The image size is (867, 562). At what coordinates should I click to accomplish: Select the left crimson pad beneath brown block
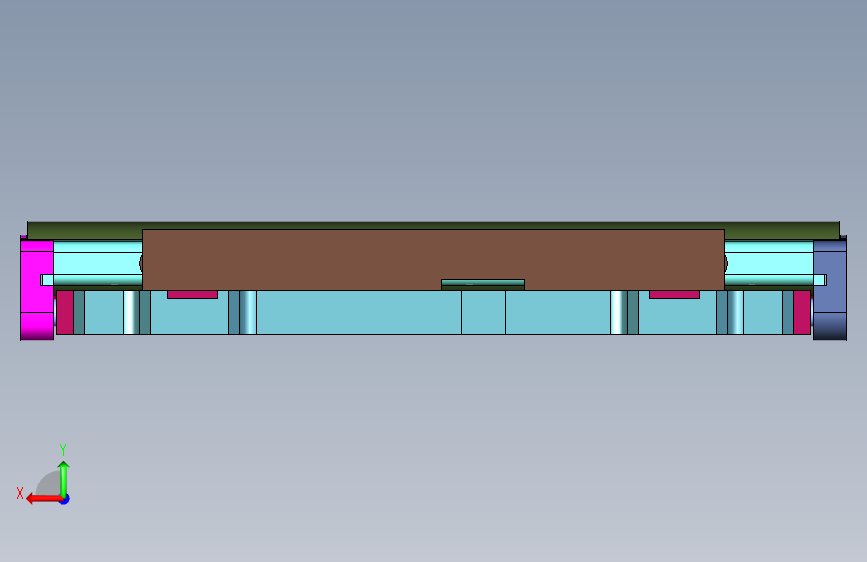pos(192,295)
